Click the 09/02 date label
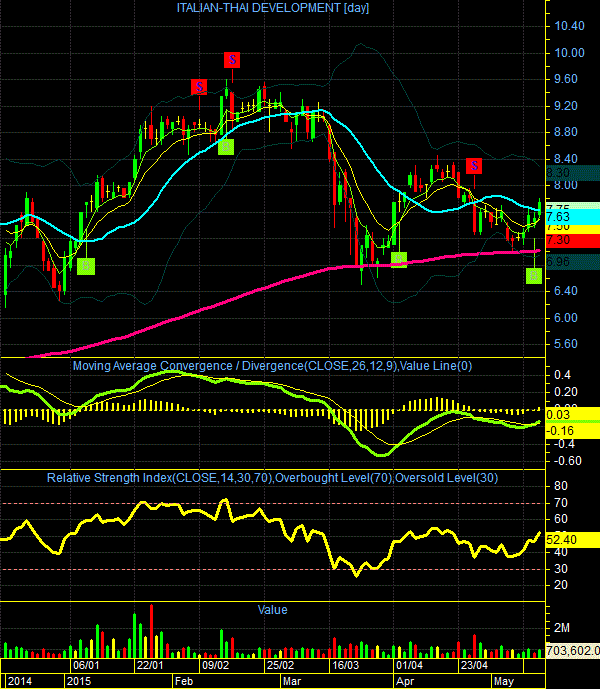This screenshot has height=689, width=600. [x=216, y=665]
